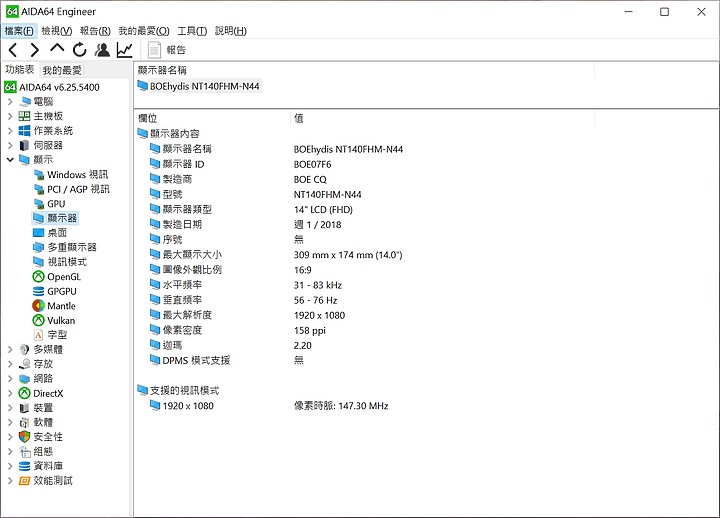Switch to the 功能表 tab
This screenshot has height=518, width=720.
coord(20,69)
